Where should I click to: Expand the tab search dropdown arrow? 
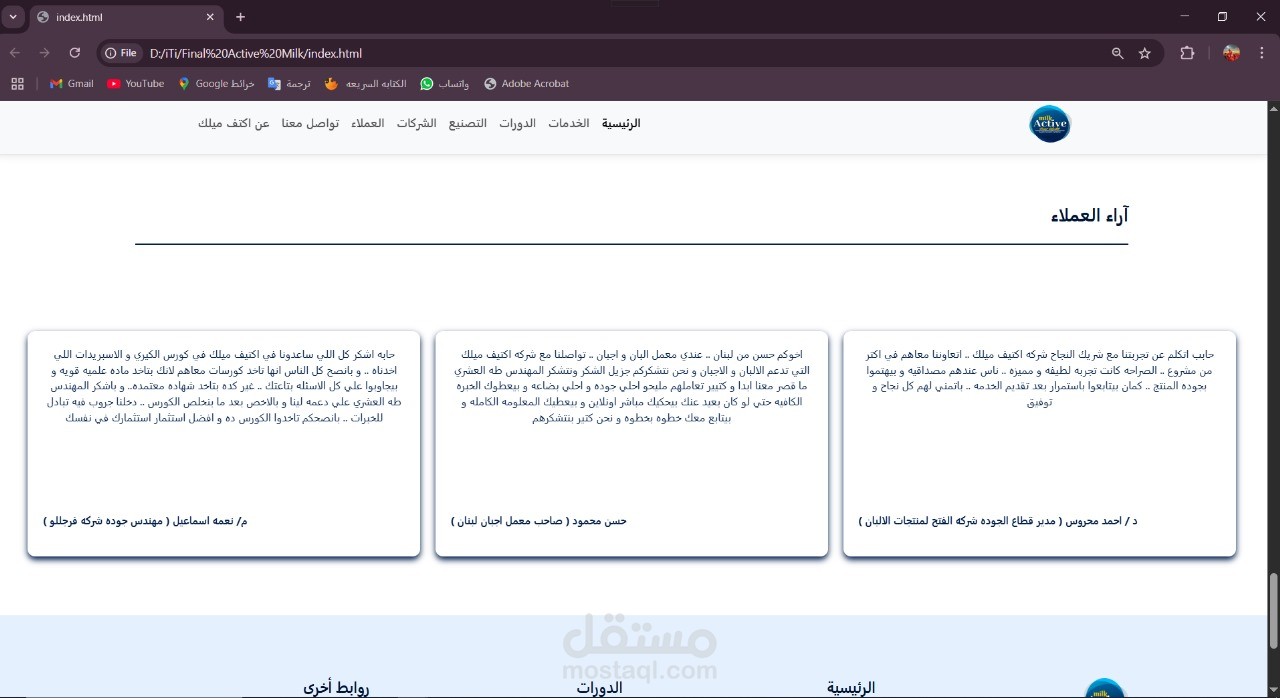[x=13, y=17]
